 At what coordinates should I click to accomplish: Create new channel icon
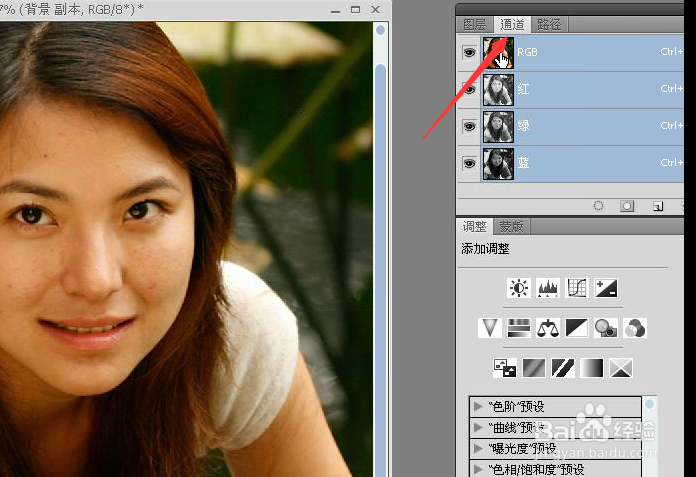point(658,206)
